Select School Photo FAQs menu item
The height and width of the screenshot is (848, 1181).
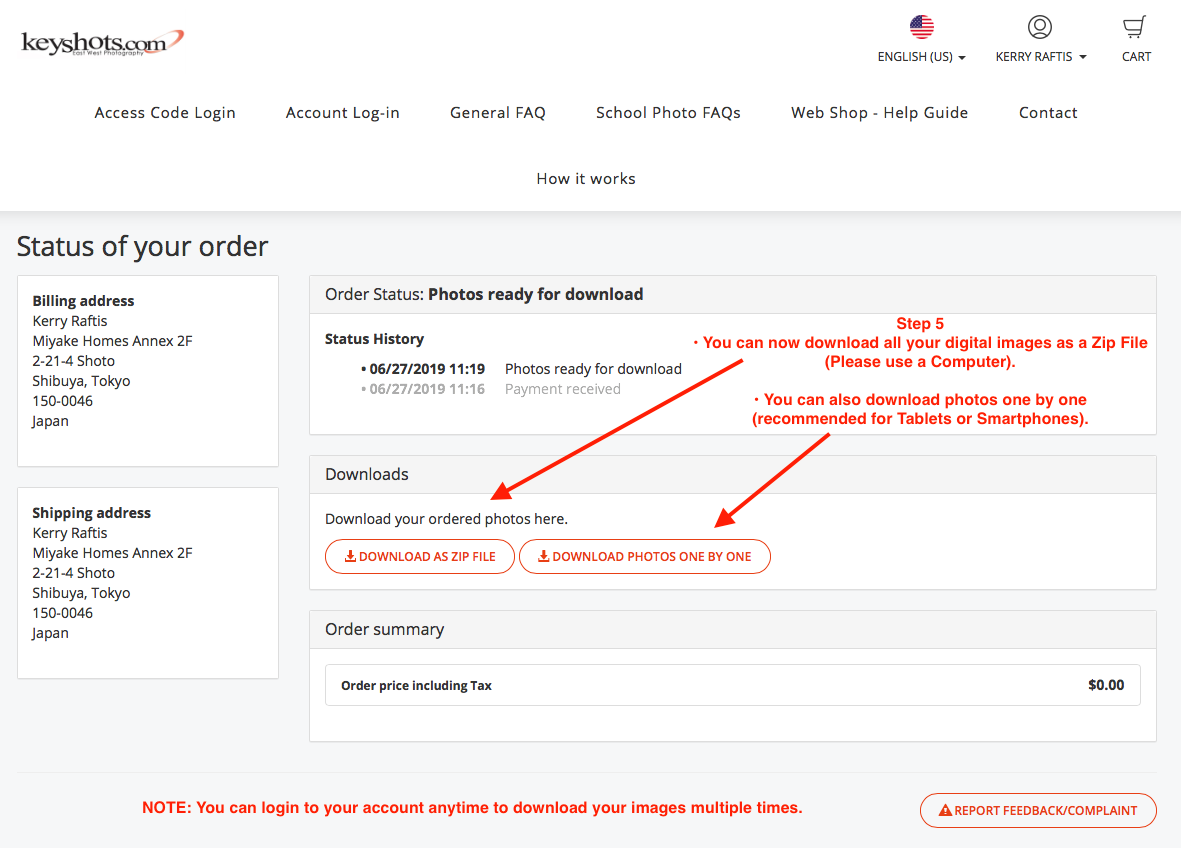[x=668, y=113]
